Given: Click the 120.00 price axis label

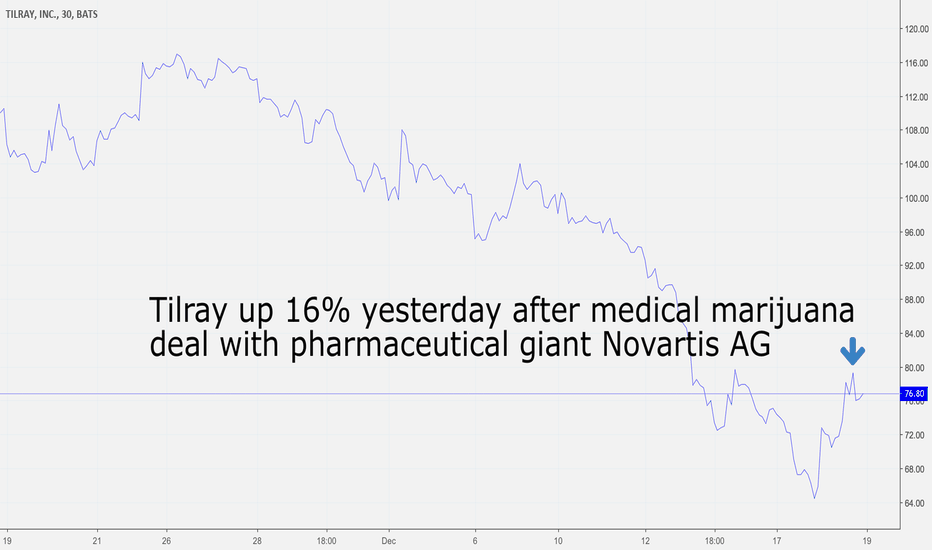Looking at the screenshot, I should [916, 29].
